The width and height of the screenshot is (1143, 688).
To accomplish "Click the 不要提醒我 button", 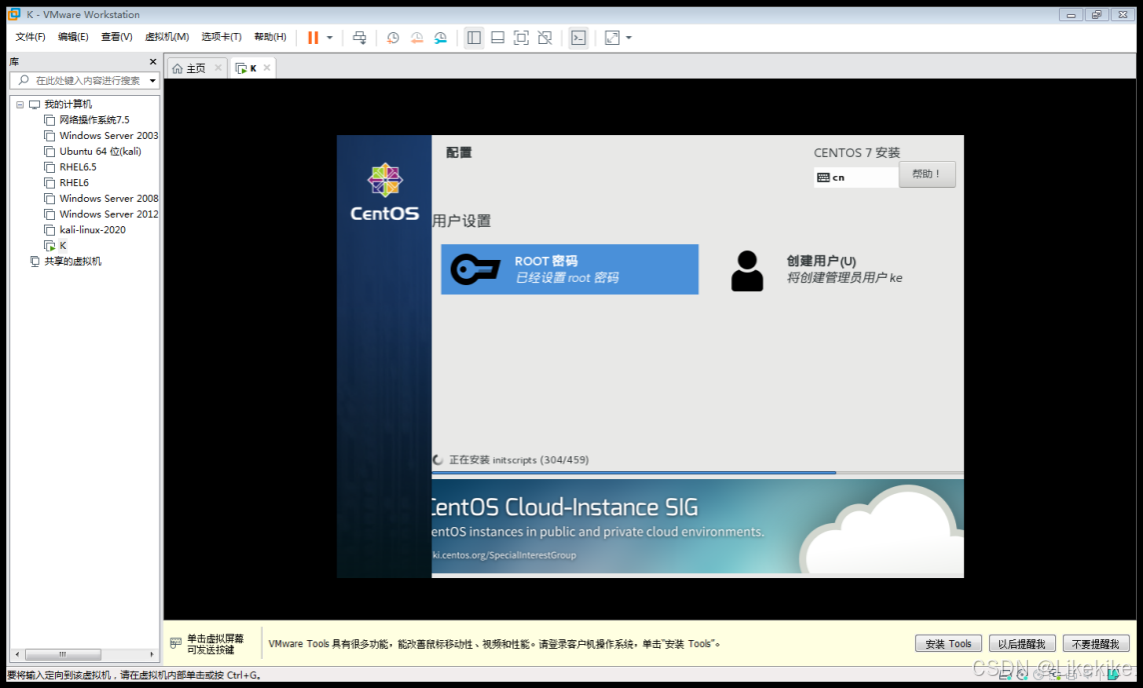I will click(1096, 644).
